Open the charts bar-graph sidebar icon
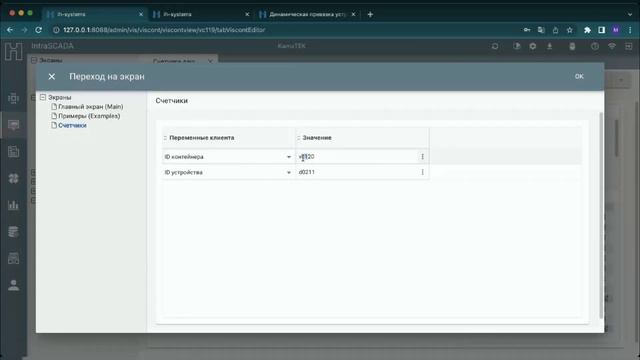This screenshot has width=640, height=360. (x=13, y=205)
